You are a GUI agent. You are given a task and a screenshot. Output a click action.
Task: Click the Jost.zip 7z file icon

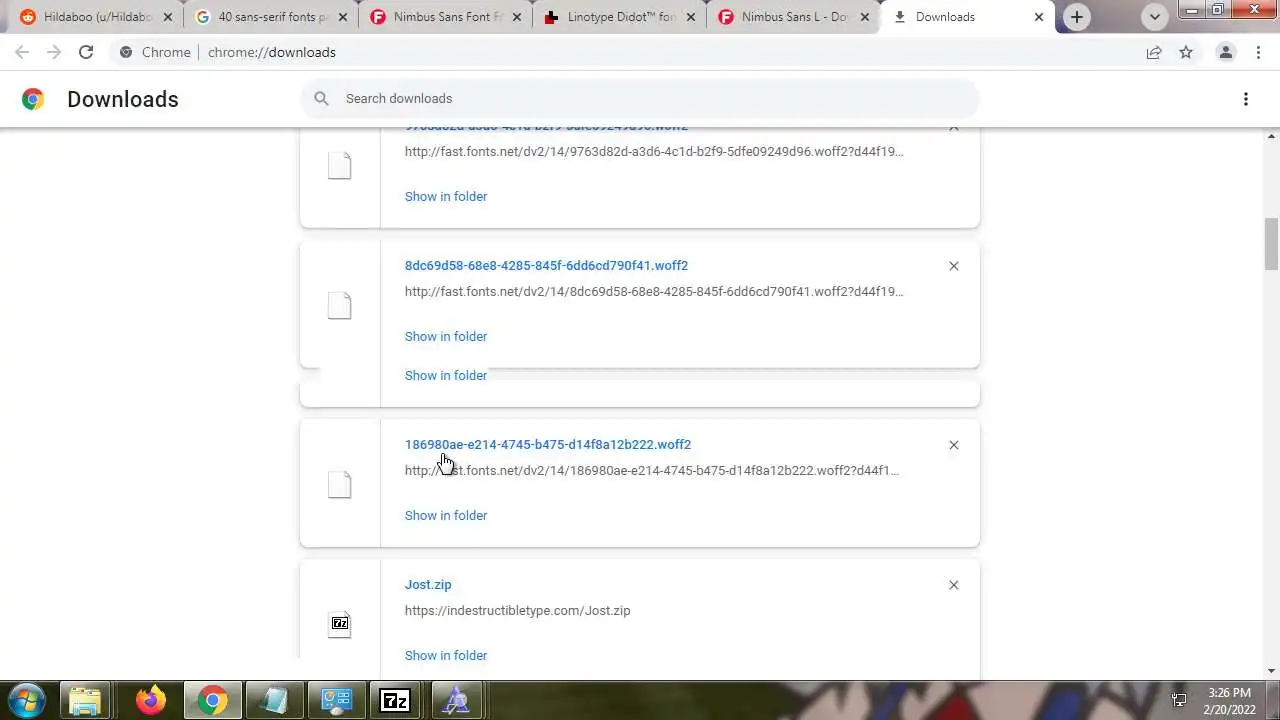pos(340,624)
